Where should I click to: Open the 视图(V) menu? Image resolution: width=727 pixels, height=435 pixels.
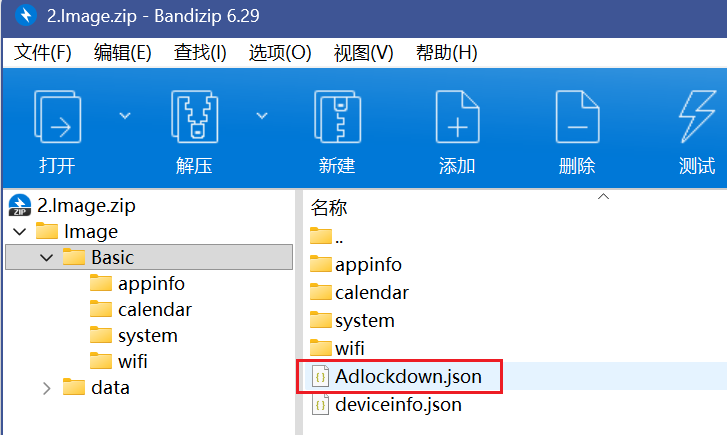tap(364, 52)
